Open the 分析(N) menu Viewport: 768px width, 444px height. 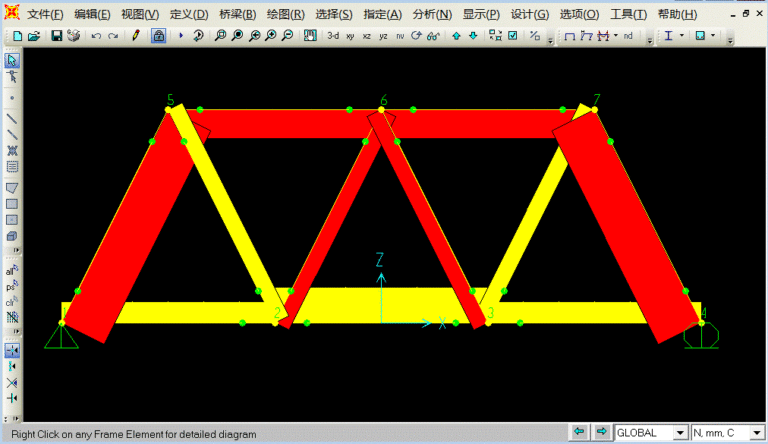coord(432,14)
